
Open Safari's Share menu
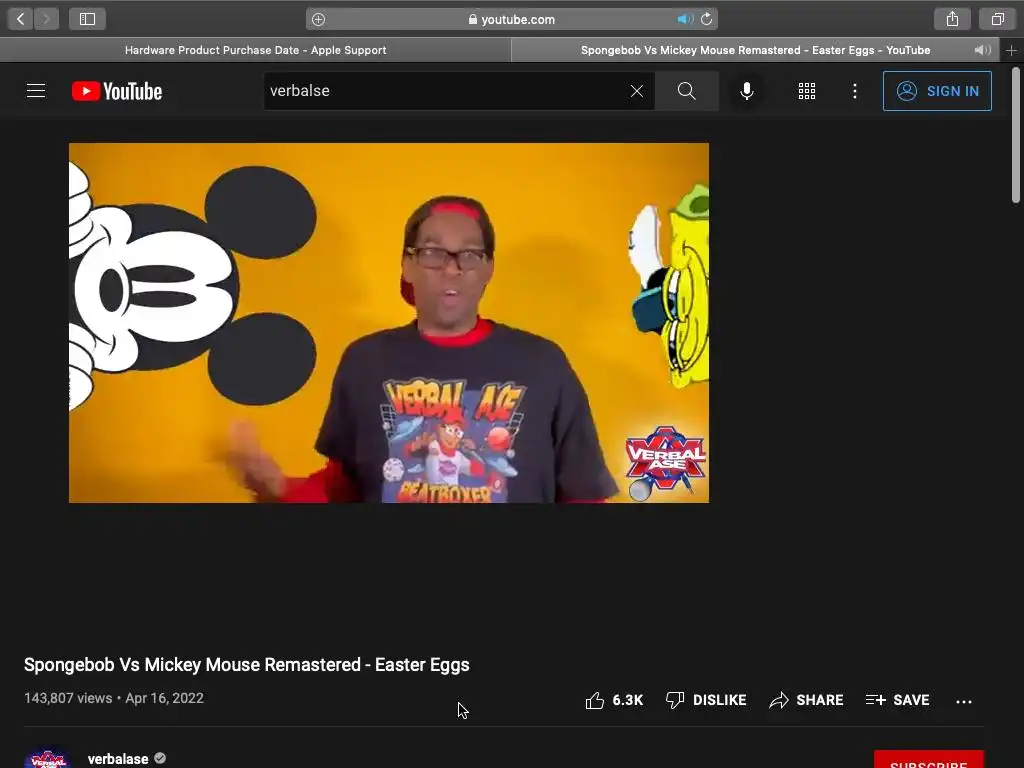(952, 19)
